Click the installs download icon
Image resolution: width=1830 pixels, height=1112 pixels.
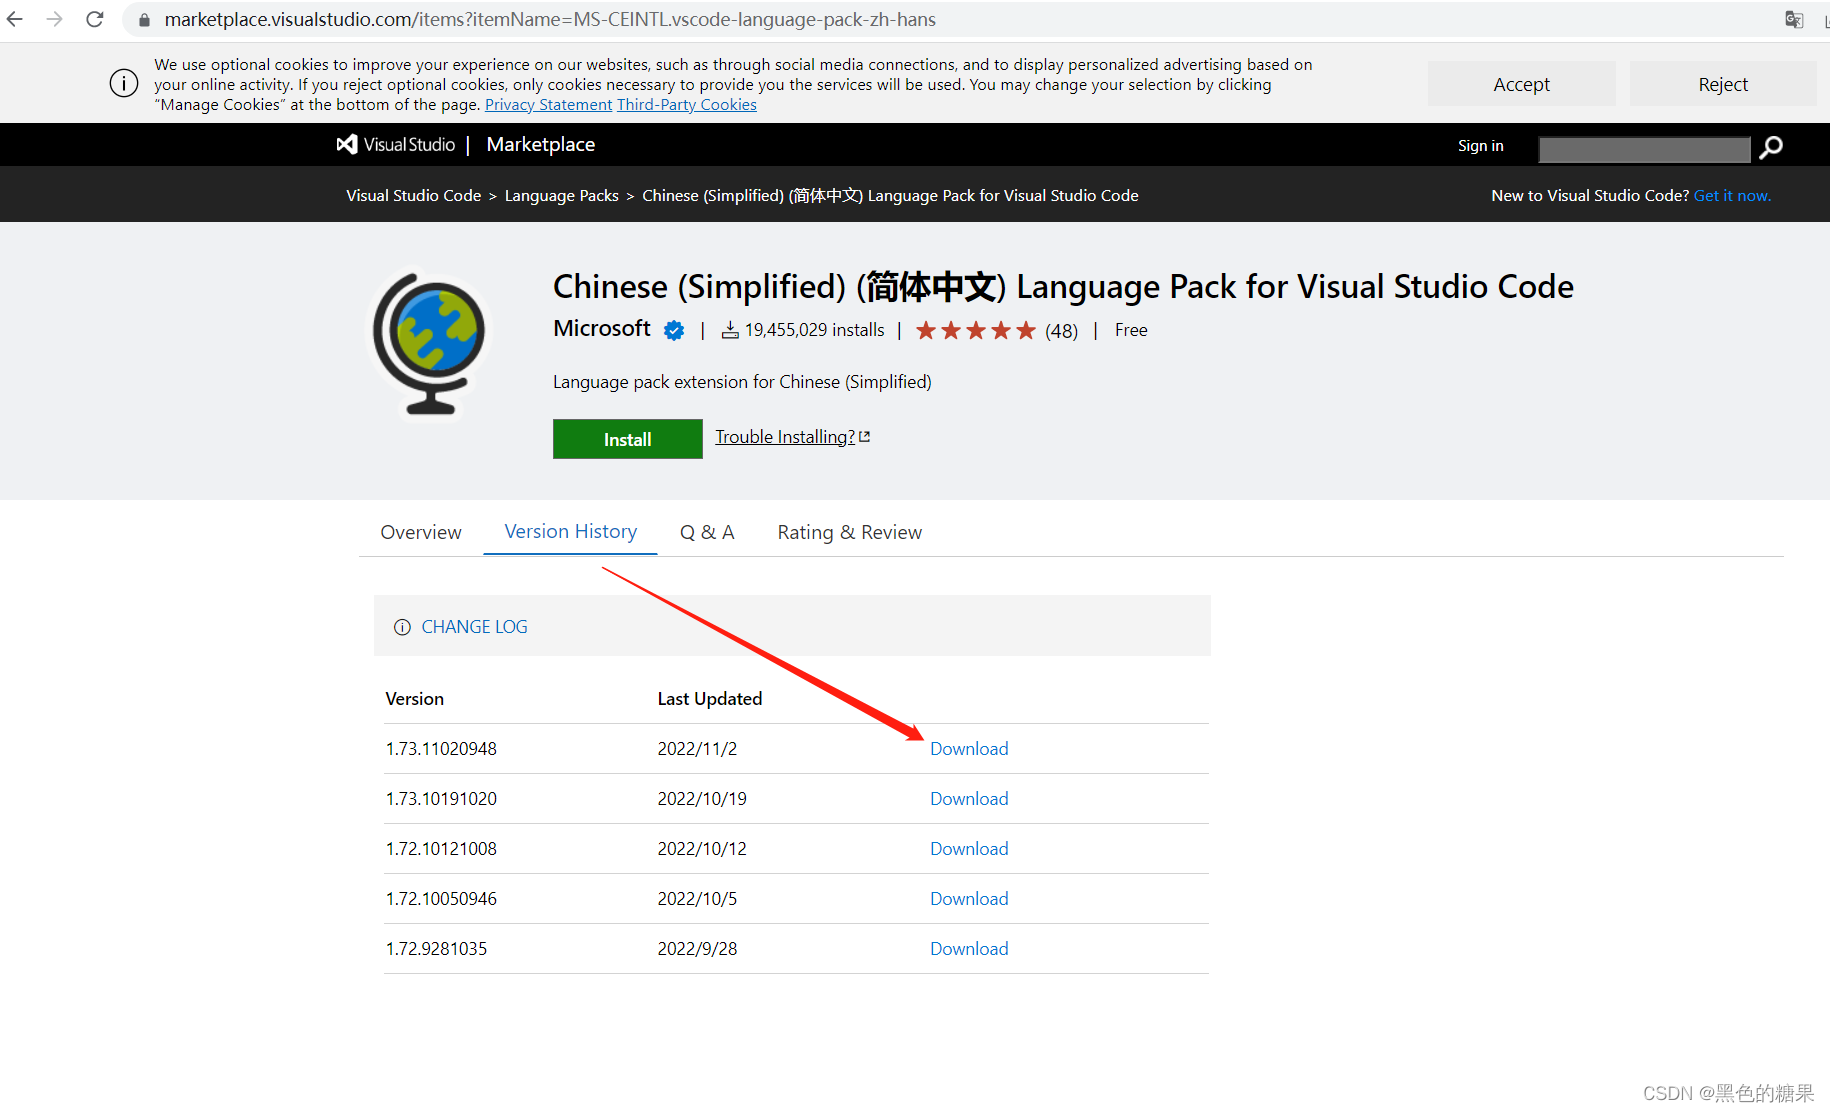click(731, 330)
